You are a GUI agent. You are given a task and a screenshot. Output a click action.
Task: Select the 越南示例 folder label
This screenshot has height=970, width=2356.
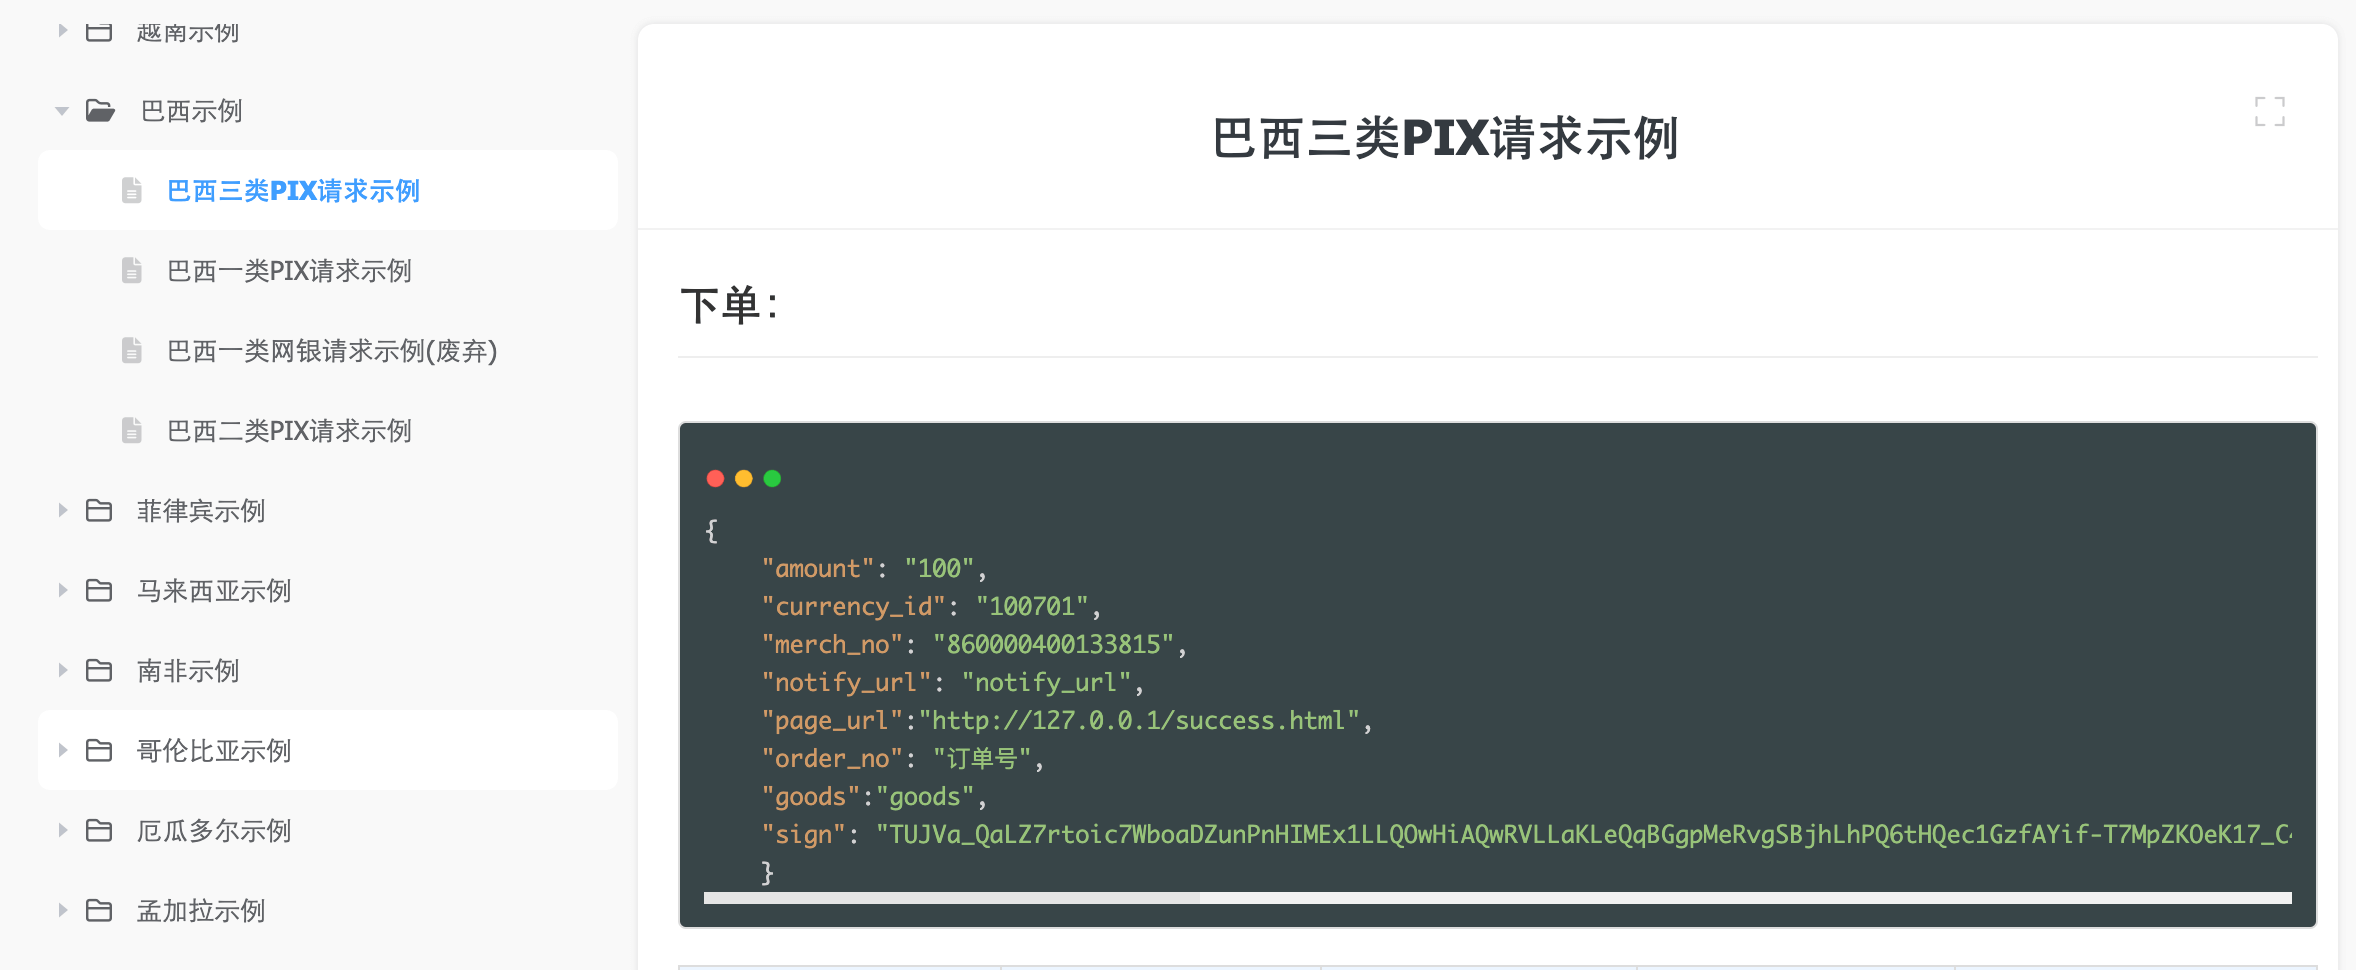click(x=188, y=32)
